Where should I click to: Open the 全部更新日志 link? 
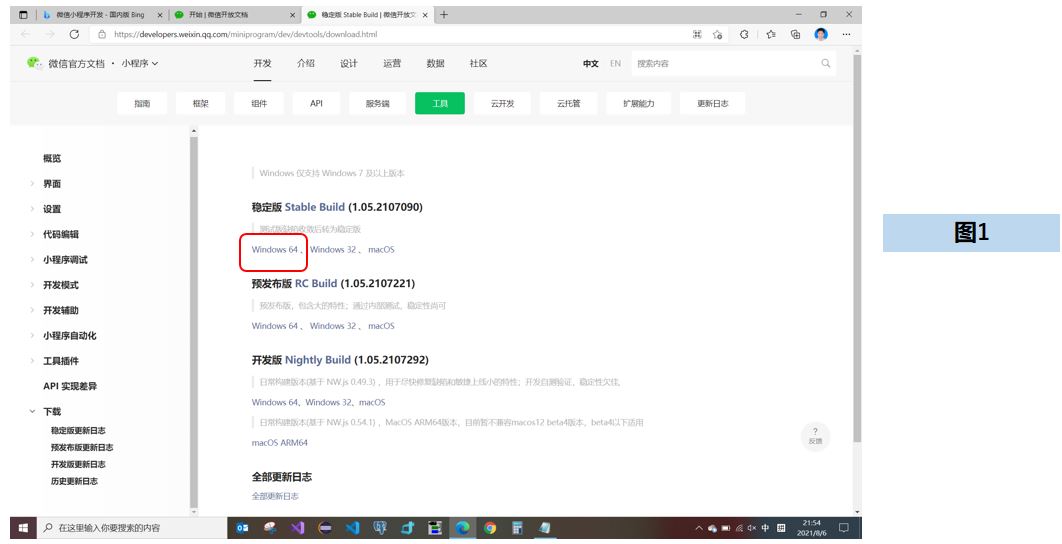pos(275,496)
